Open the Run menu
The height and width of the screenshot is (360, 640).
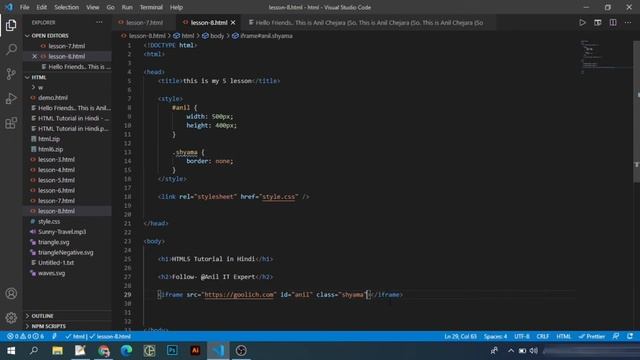click(127, 7)
